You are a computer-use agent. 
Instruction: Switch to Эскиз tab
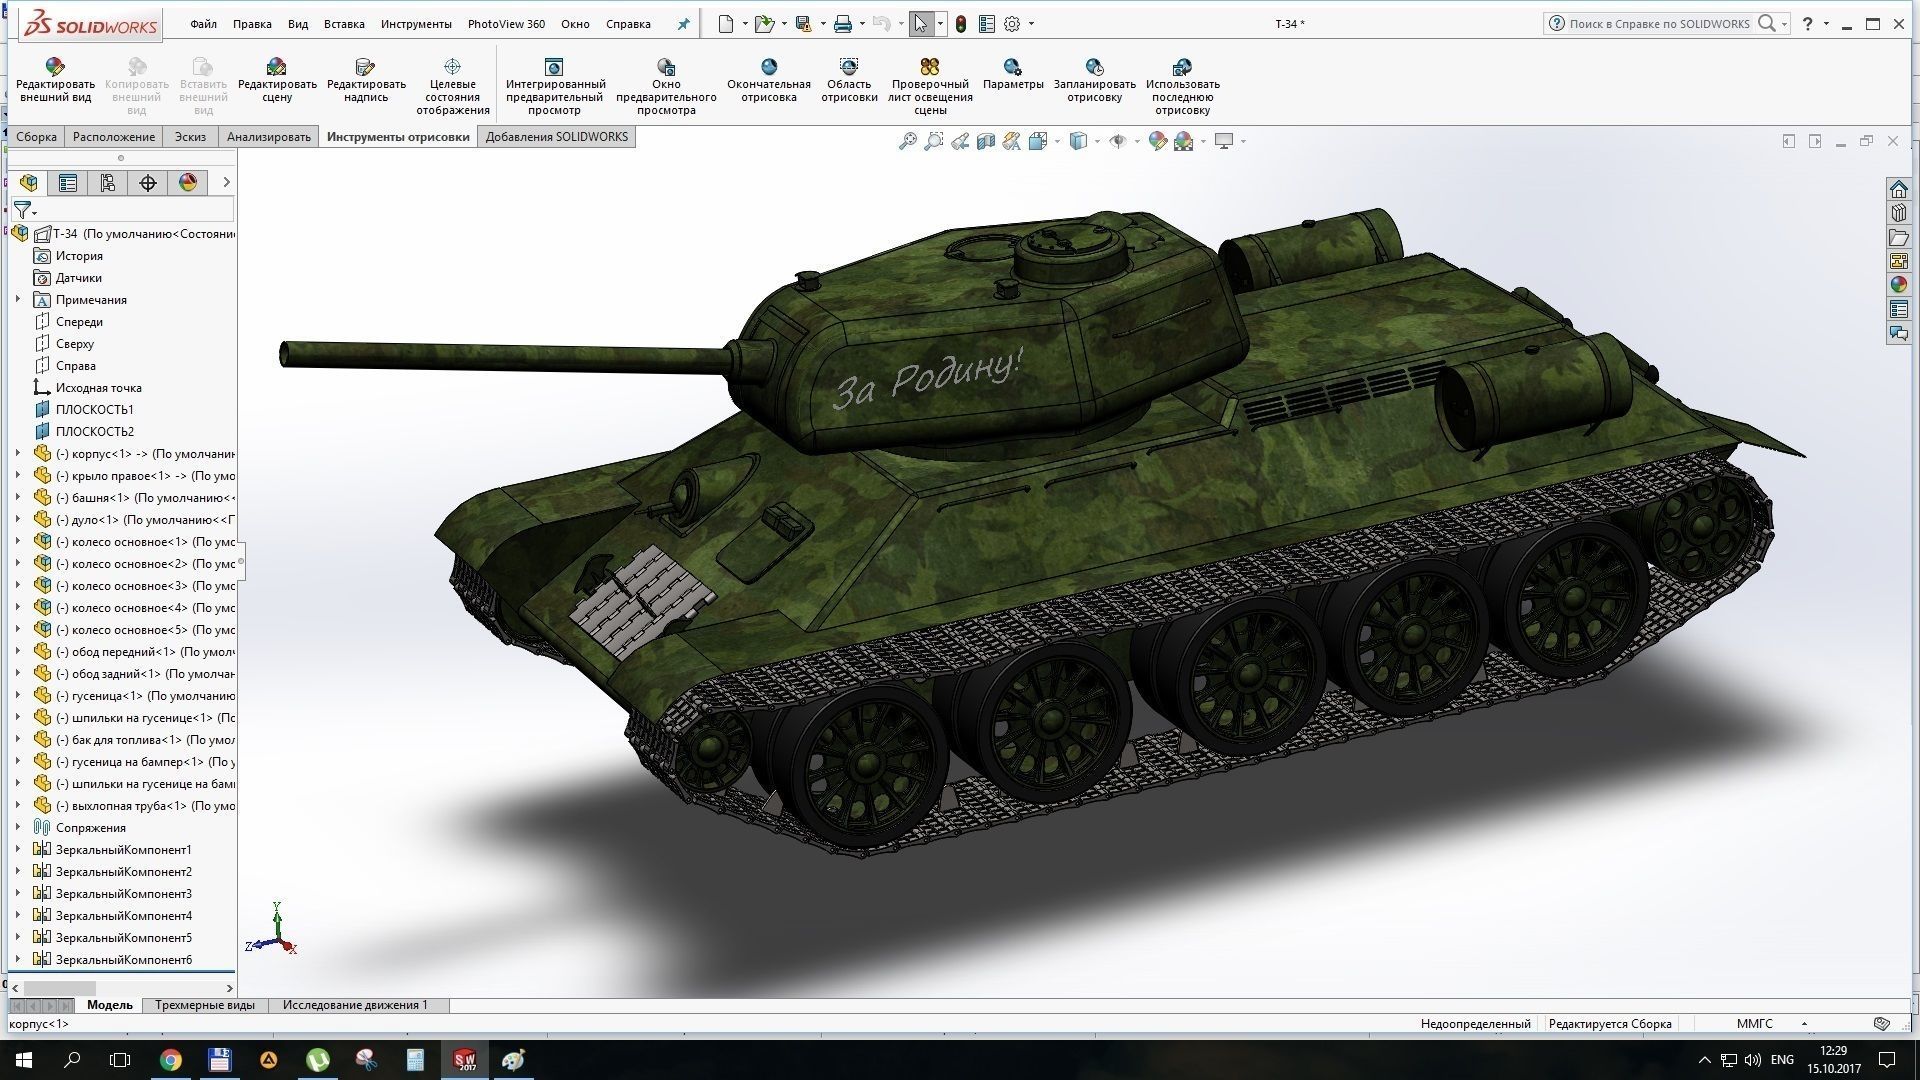point(190,137)
